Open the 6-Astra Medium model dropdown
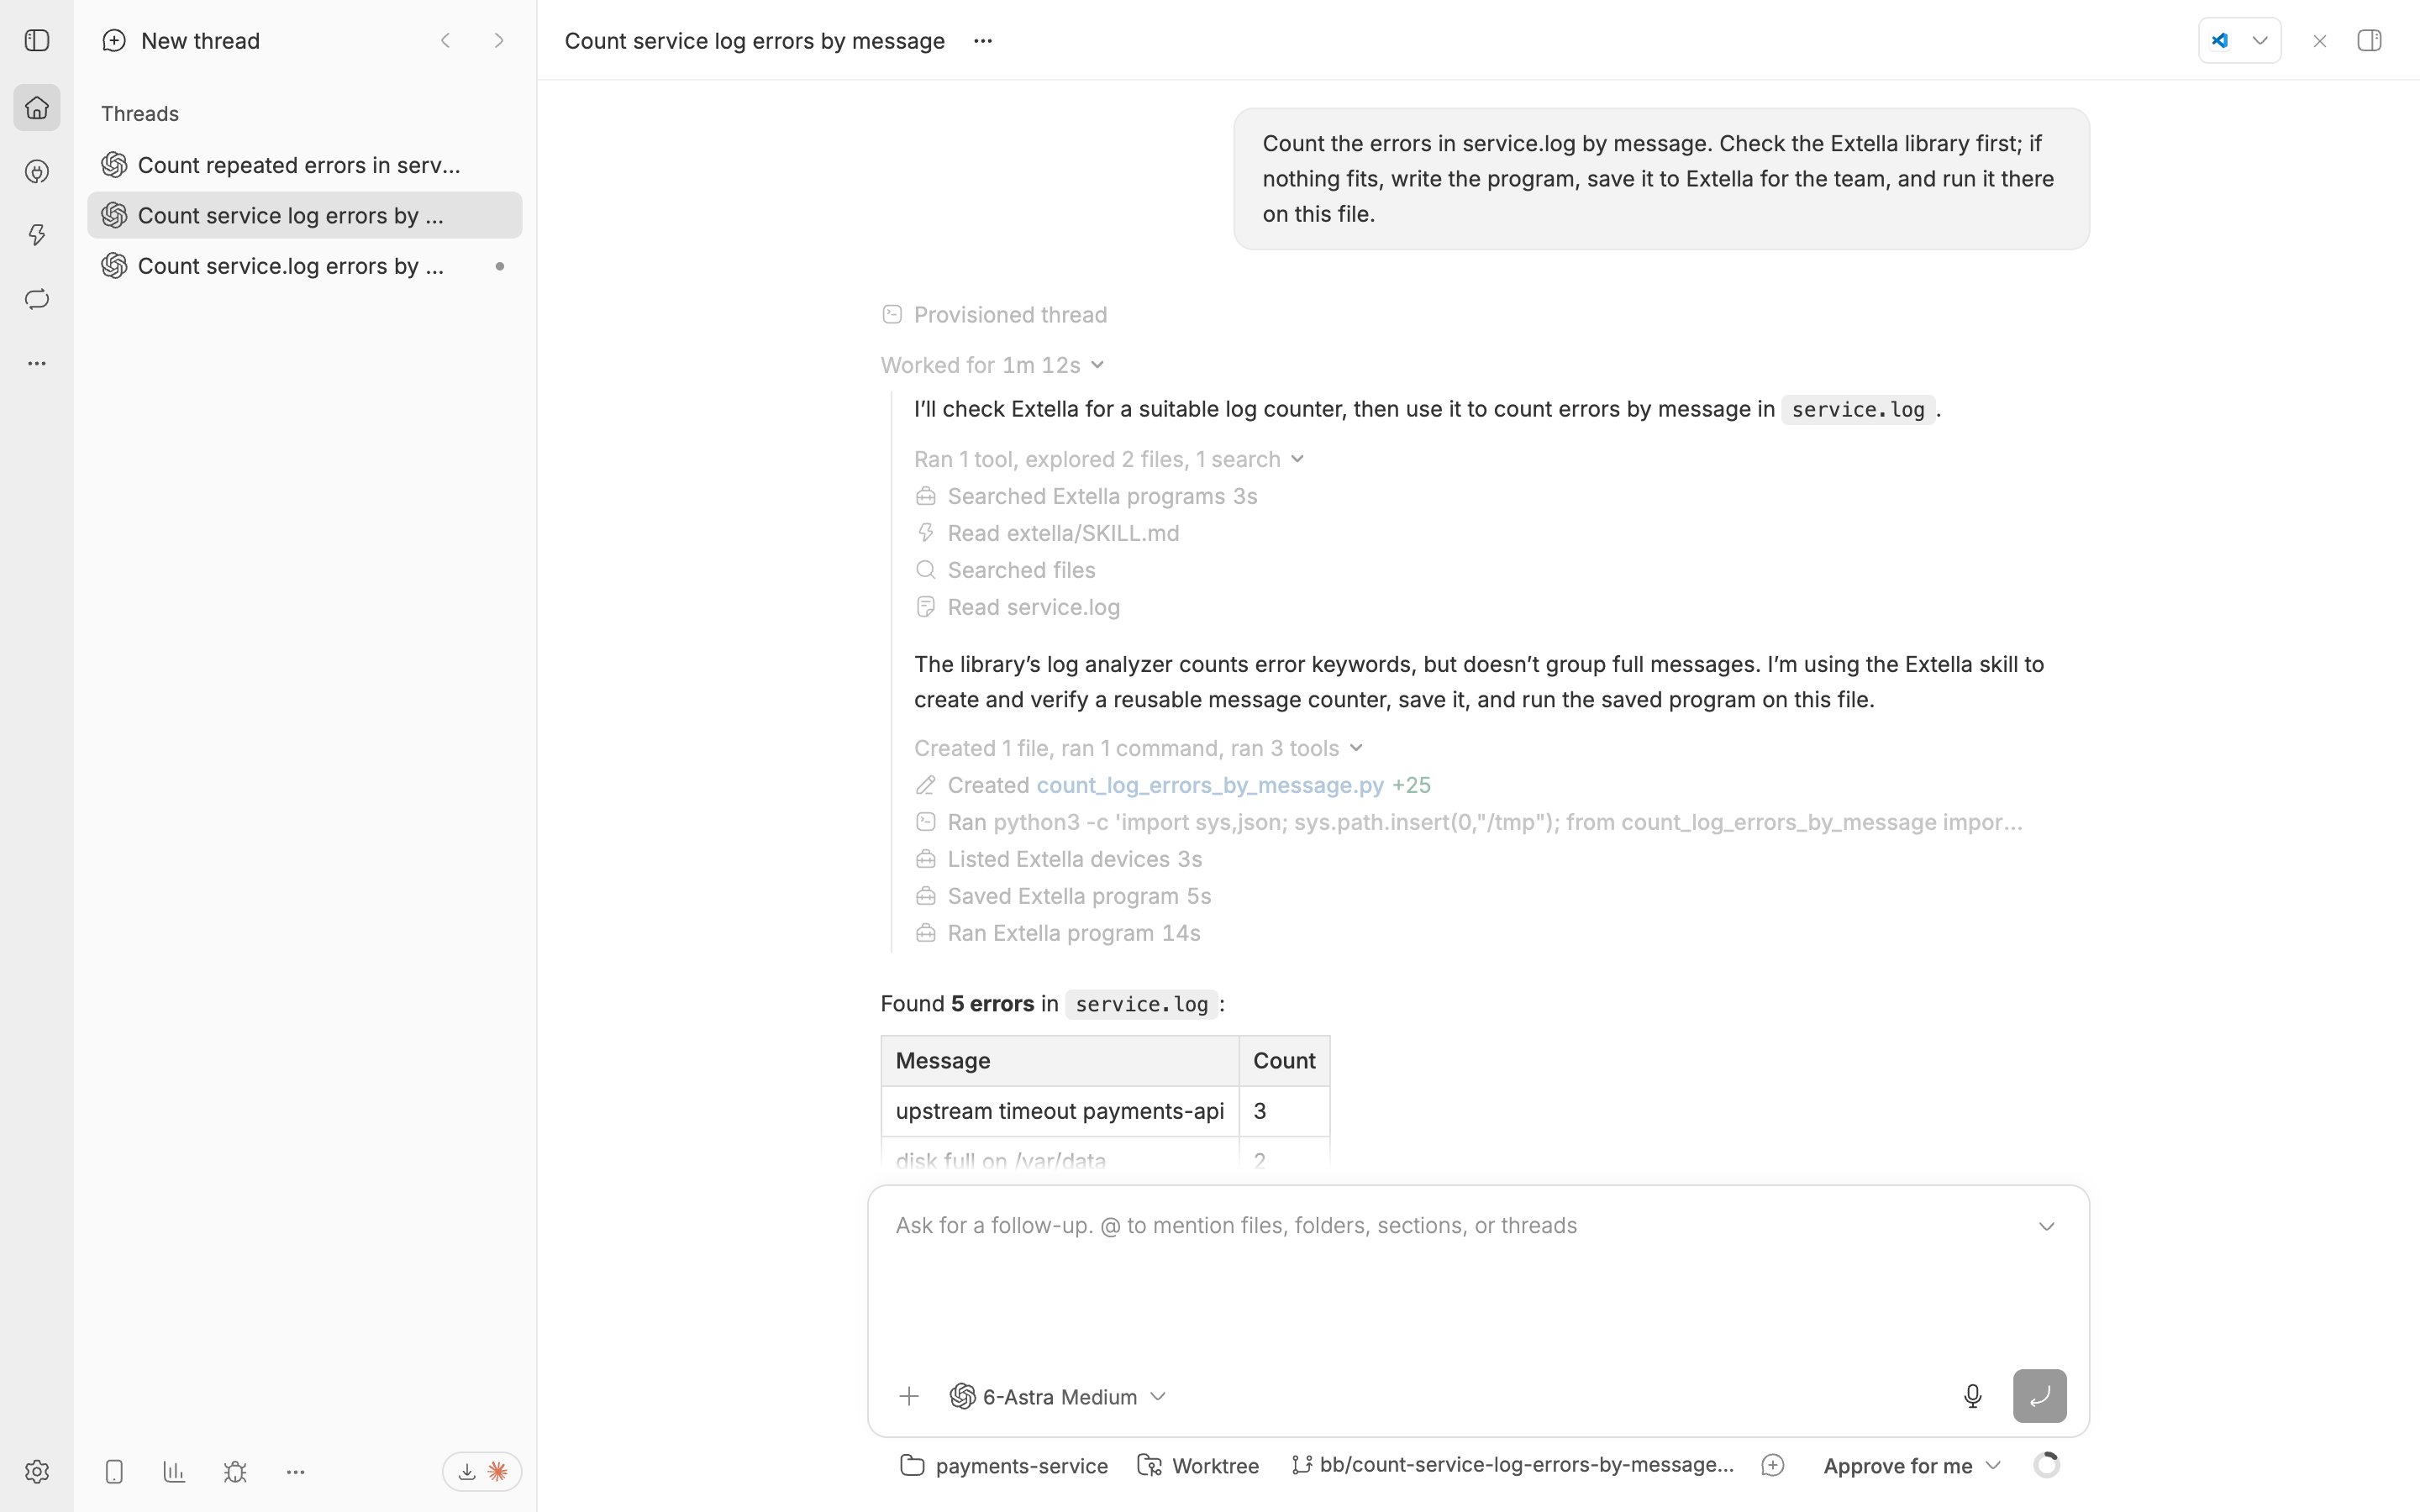 [x=1058, y=1396]
